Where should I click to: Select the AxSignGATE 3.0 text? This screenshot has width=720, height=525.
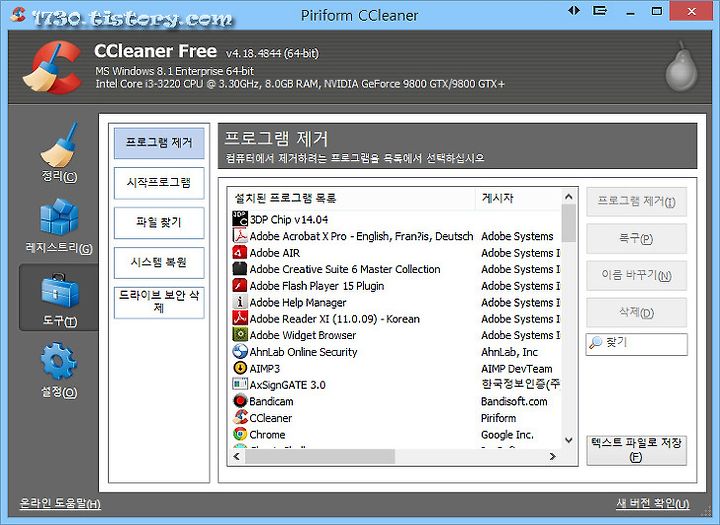287,385
